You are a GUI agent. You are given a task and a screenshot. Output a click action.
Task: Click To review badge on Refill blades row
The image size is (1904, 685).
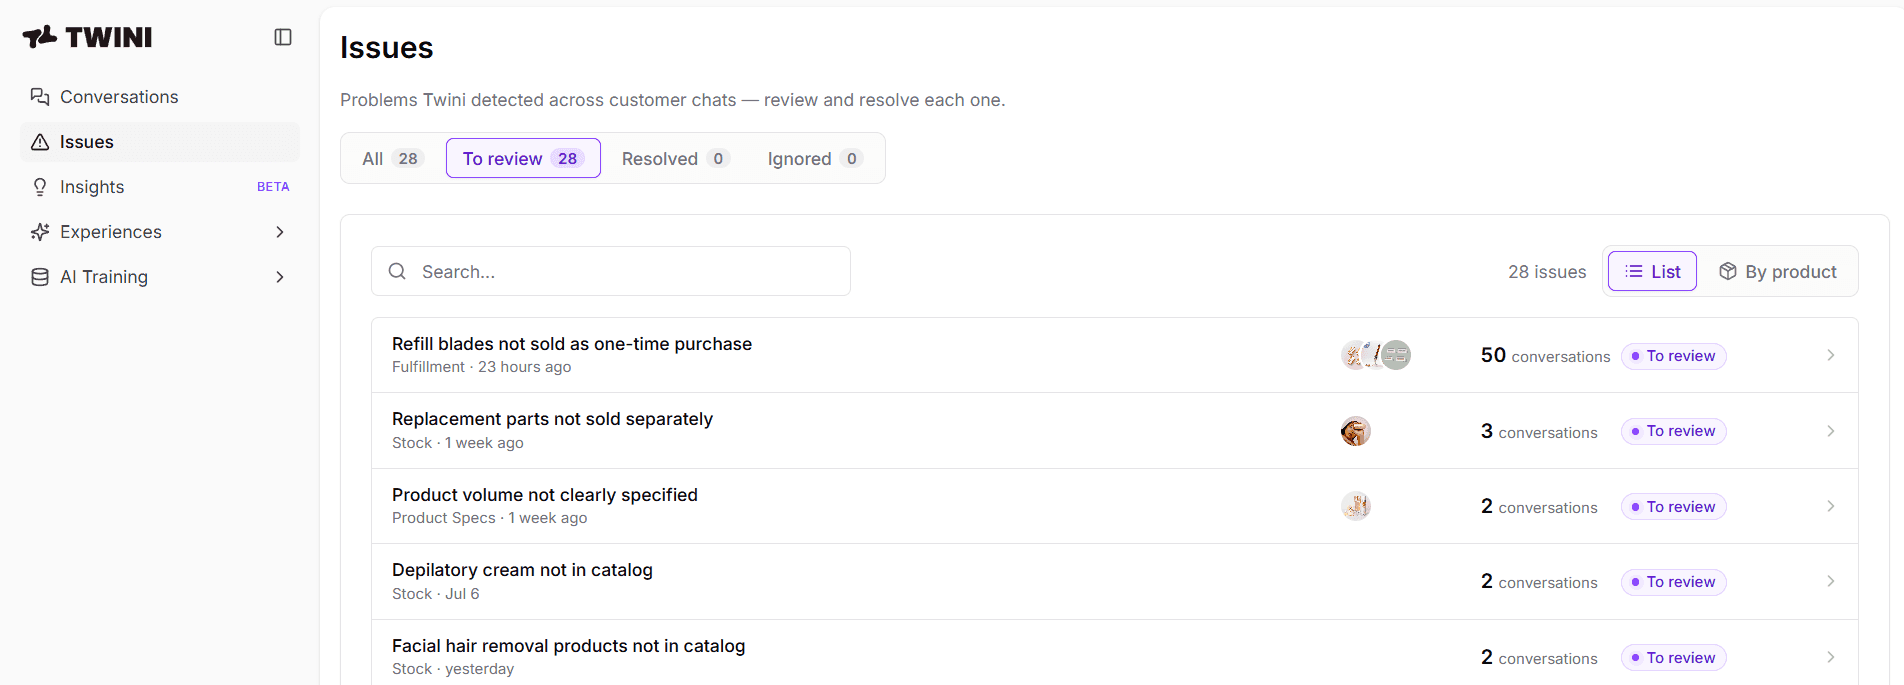[1673, 356]
